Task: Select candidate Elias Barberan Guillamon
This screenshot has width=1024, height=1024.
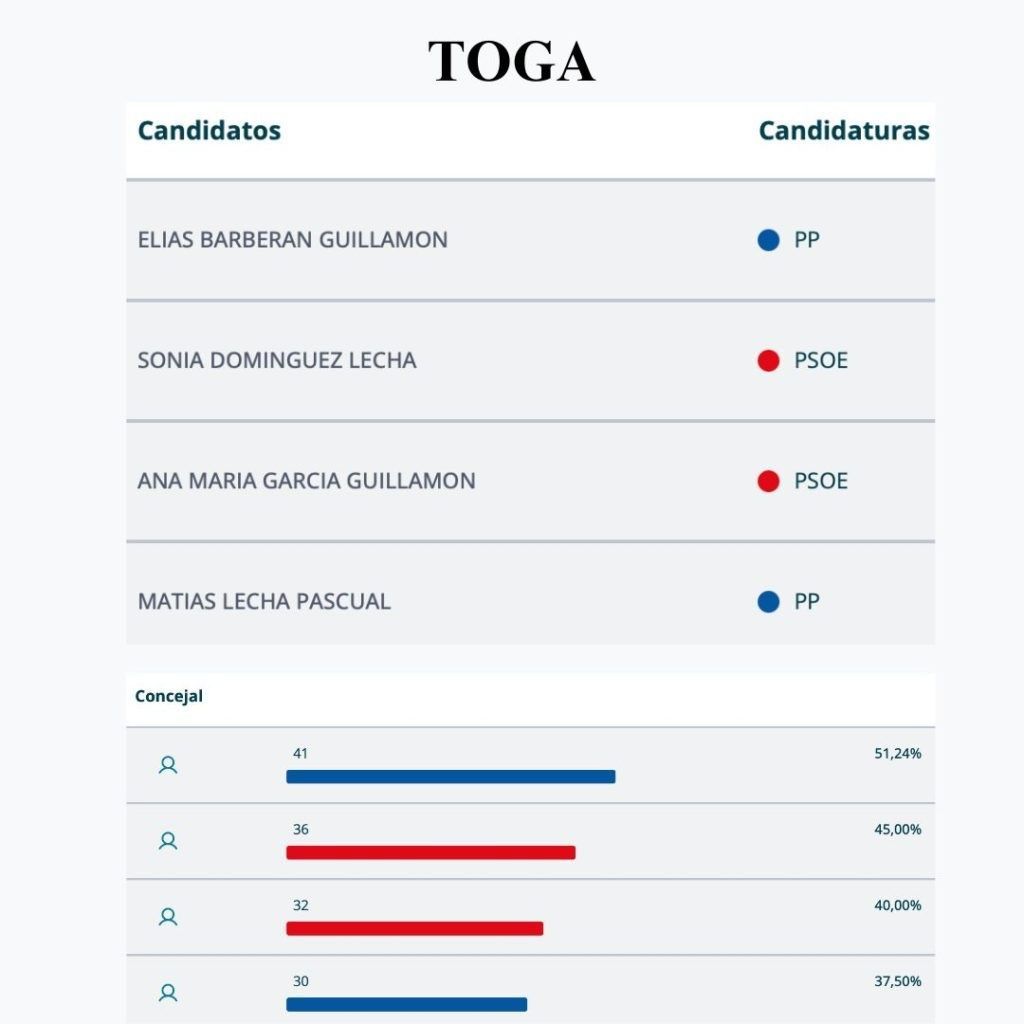Action: (x=292, y=240)
